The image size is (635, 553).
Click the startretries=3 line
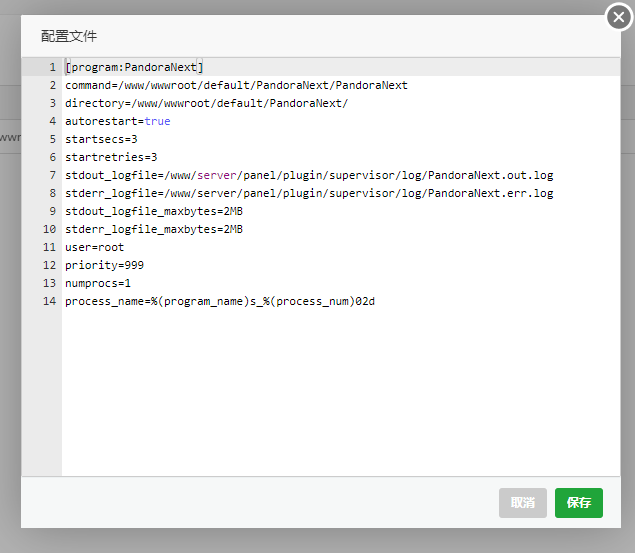[111, 157]
